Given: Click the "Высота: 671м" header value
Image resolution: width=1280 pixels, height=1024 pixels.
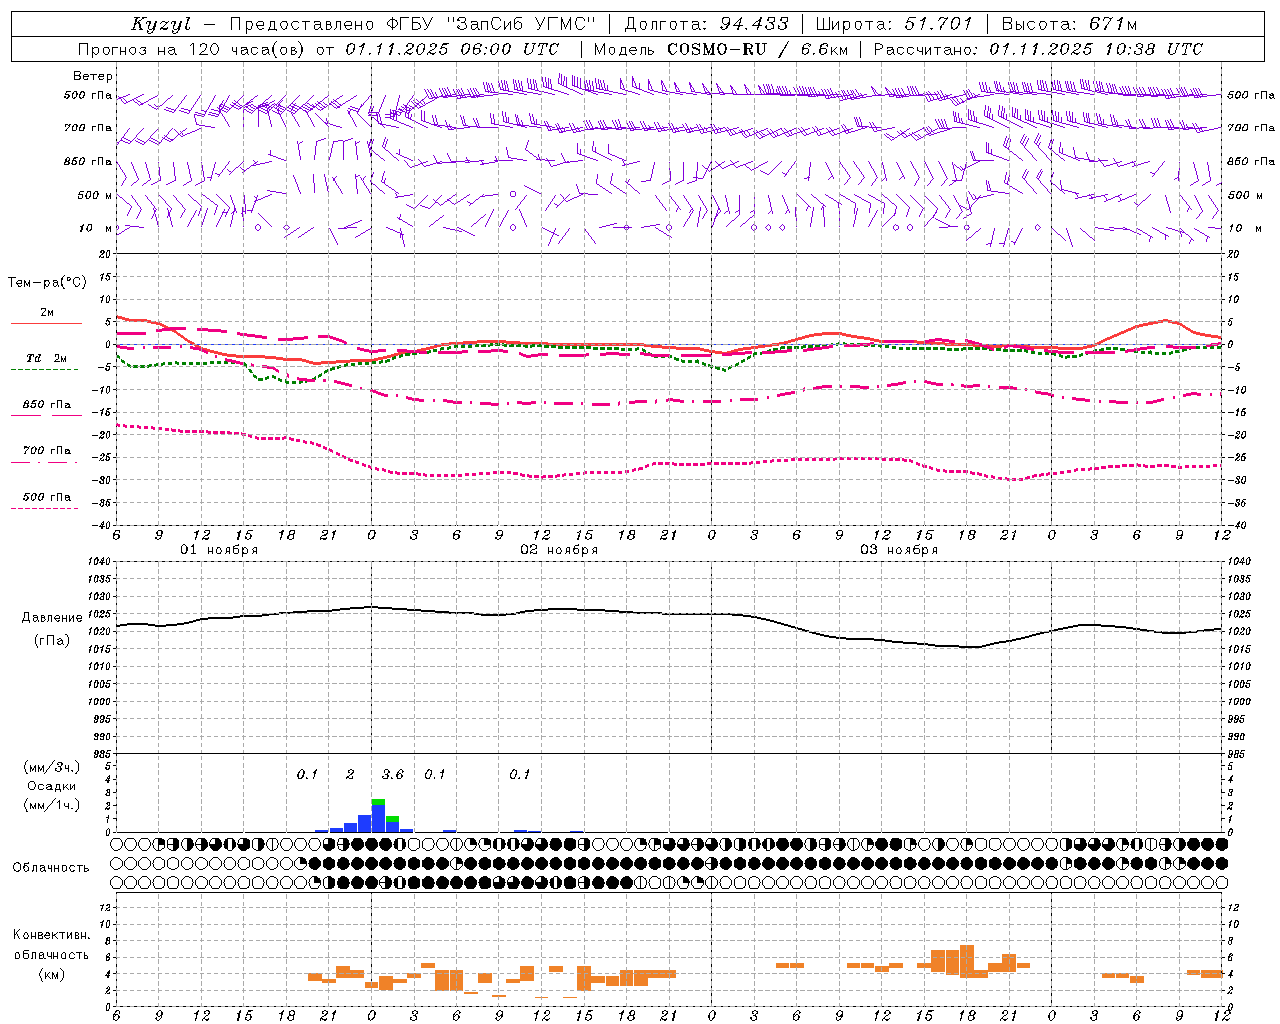Looking at the screenshot, I should coord(1069,24).
